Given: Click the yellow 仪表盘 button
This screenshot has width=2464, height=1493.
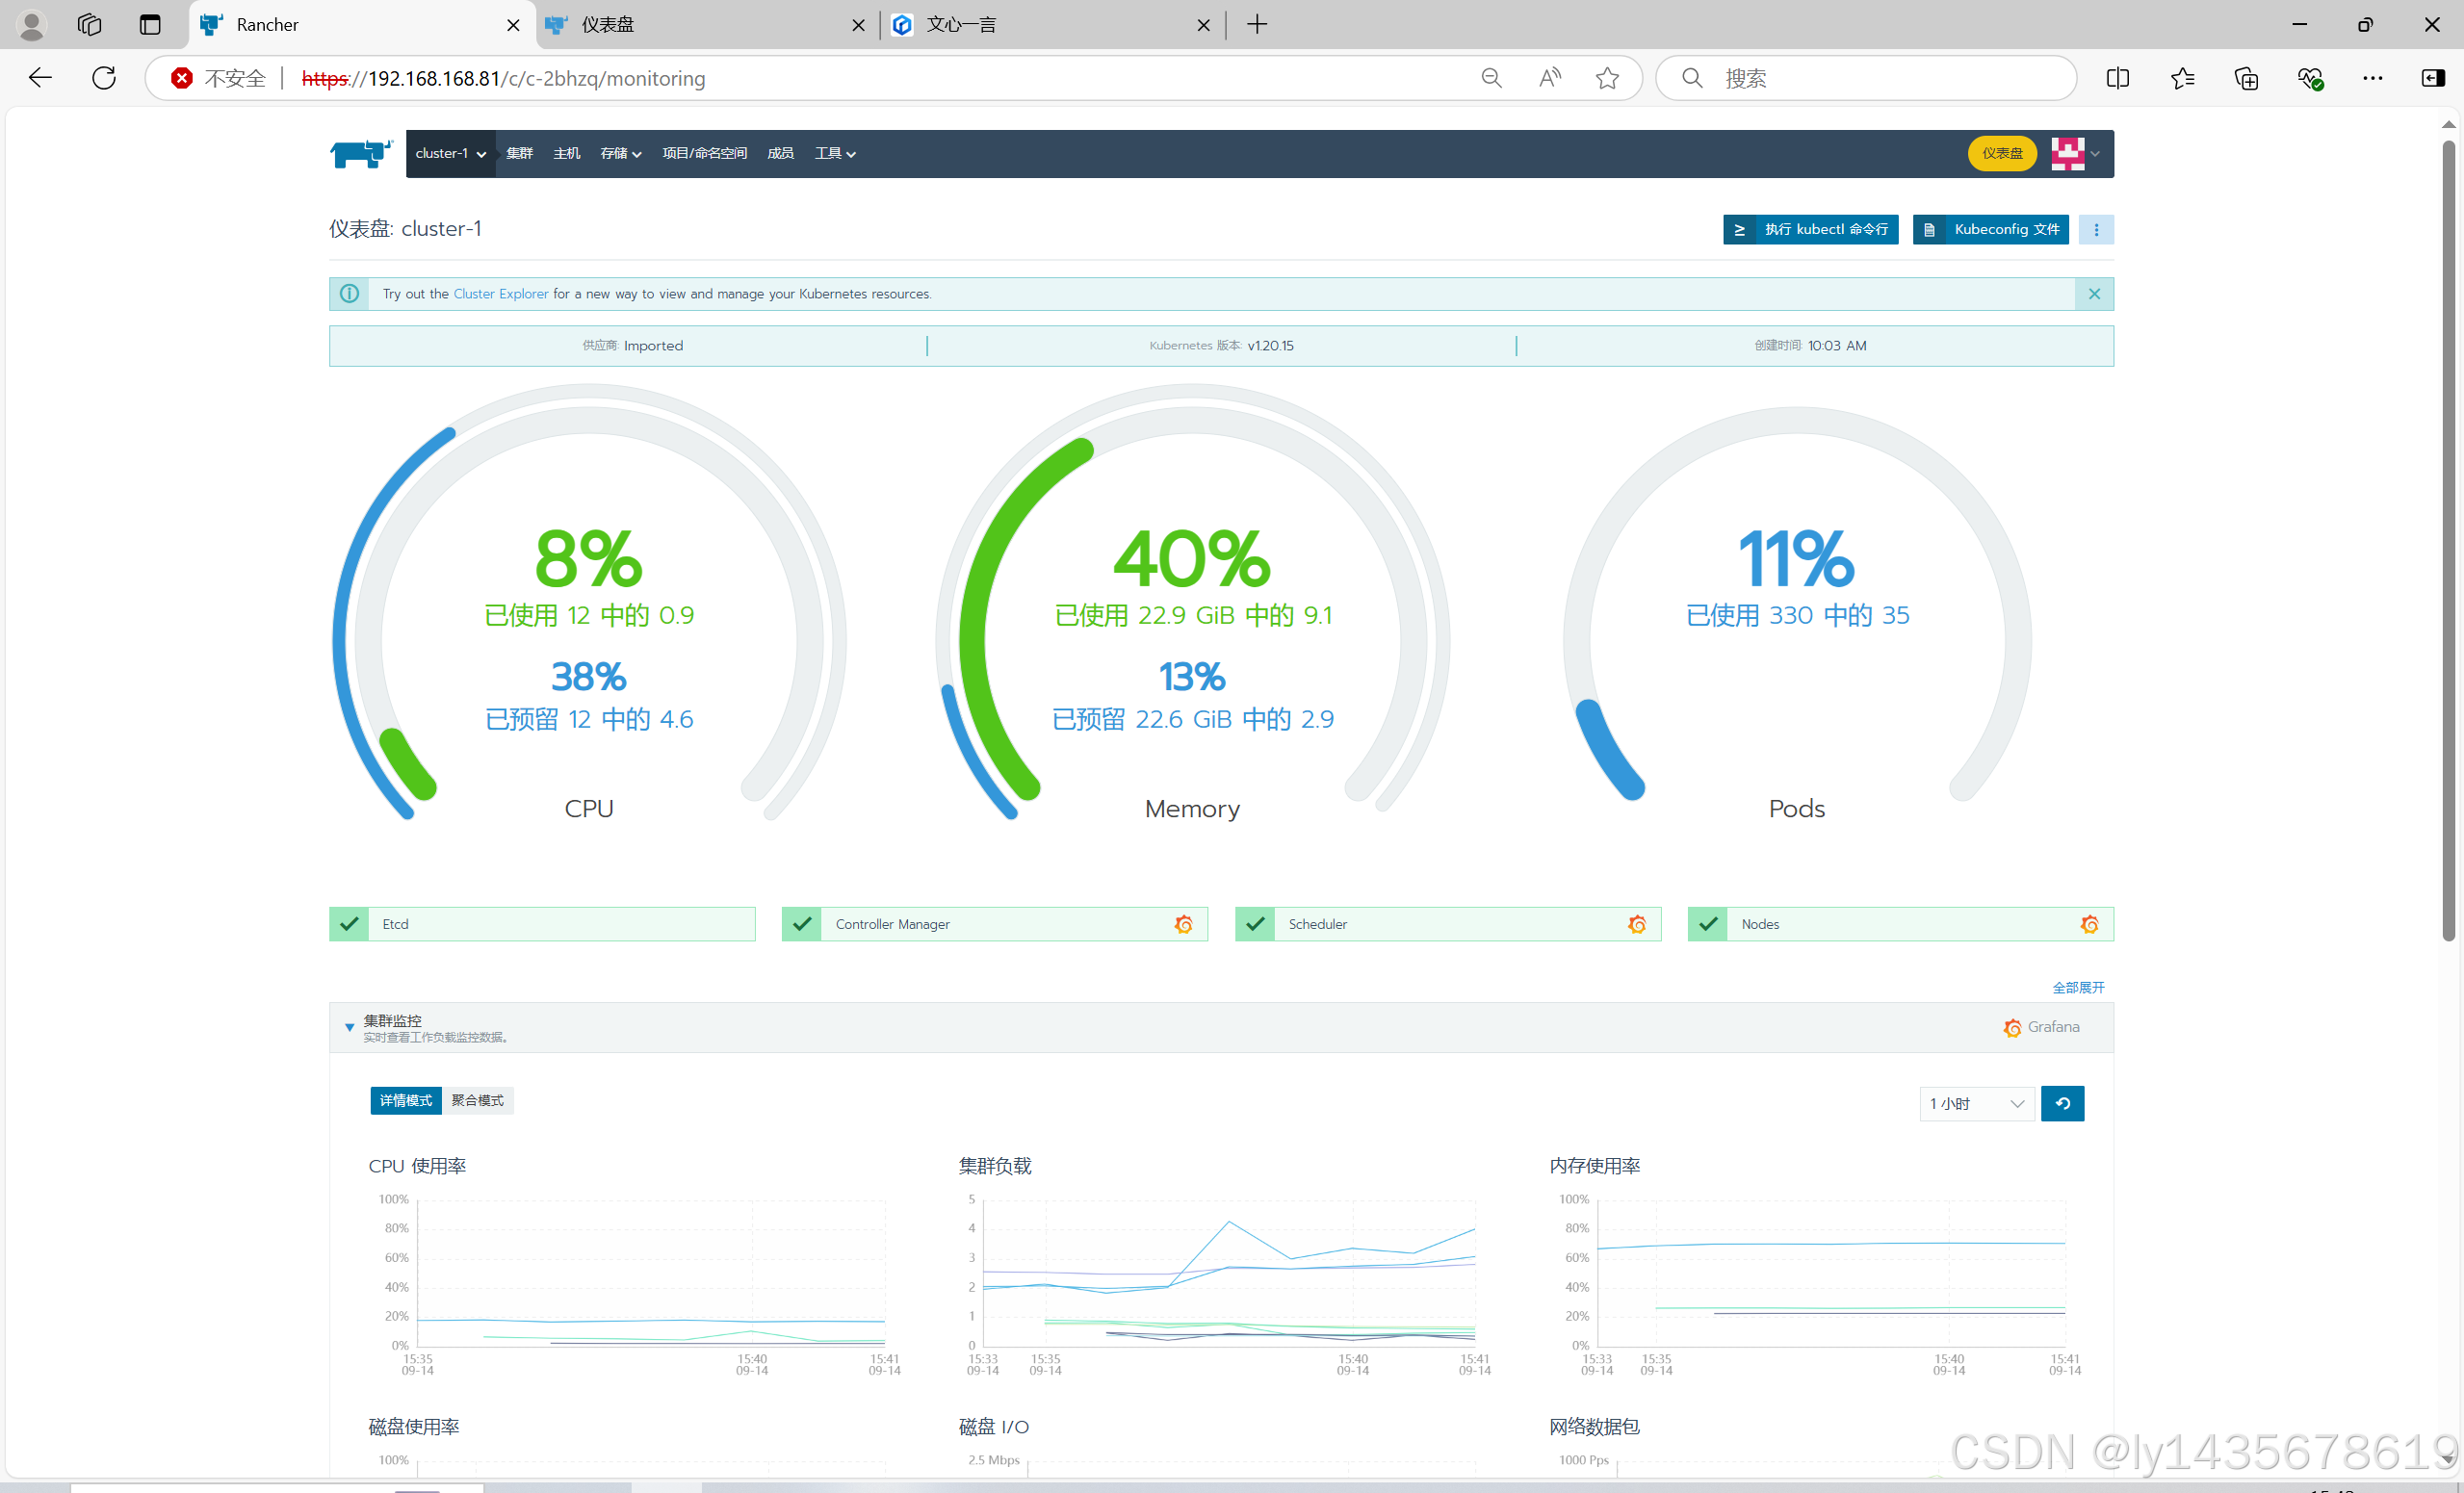Looking at the screenshot, I should click(2001, 154).
